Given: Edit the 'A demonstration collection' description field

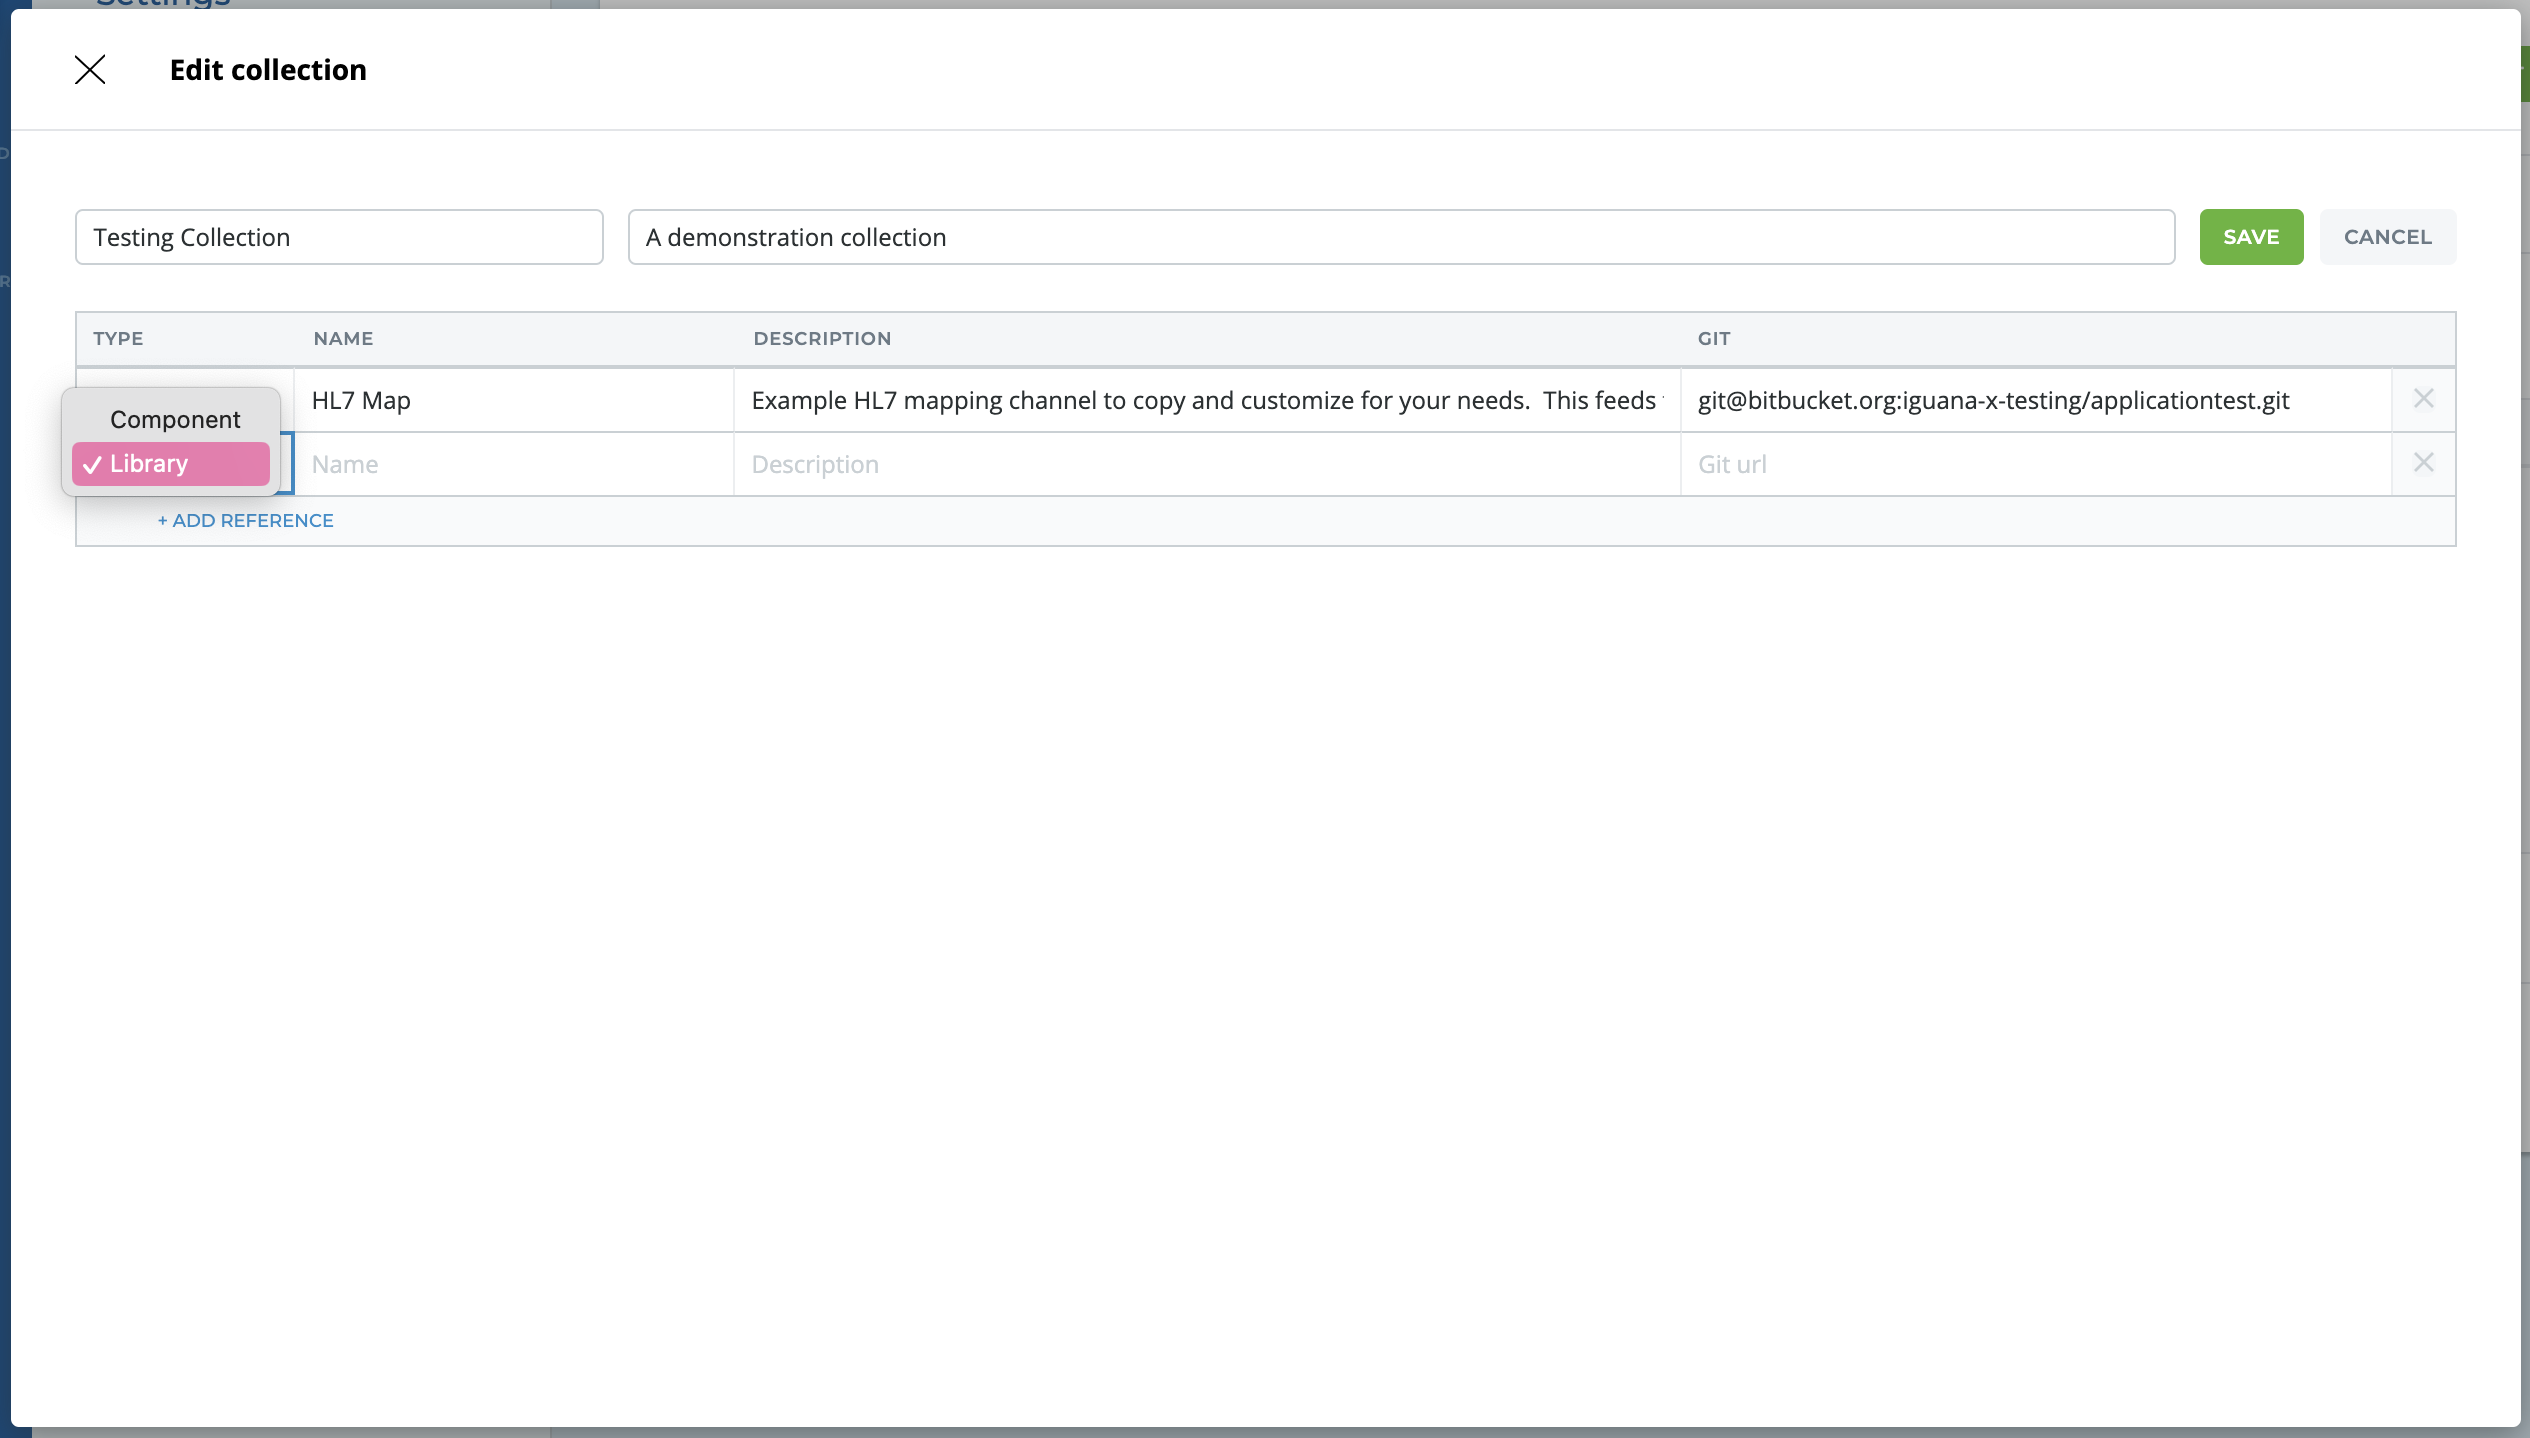Looking at the screenshot, I should pos(1400,237).
